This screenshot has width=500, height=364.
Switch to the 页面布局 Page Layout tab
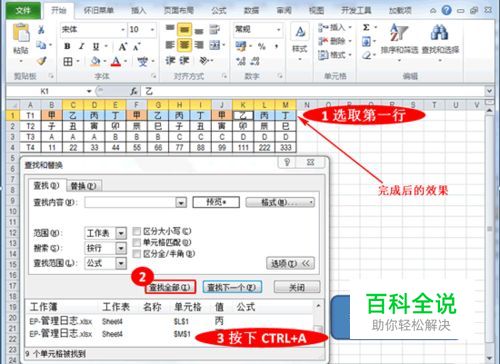pyautogui.click(x=179, y=11)
